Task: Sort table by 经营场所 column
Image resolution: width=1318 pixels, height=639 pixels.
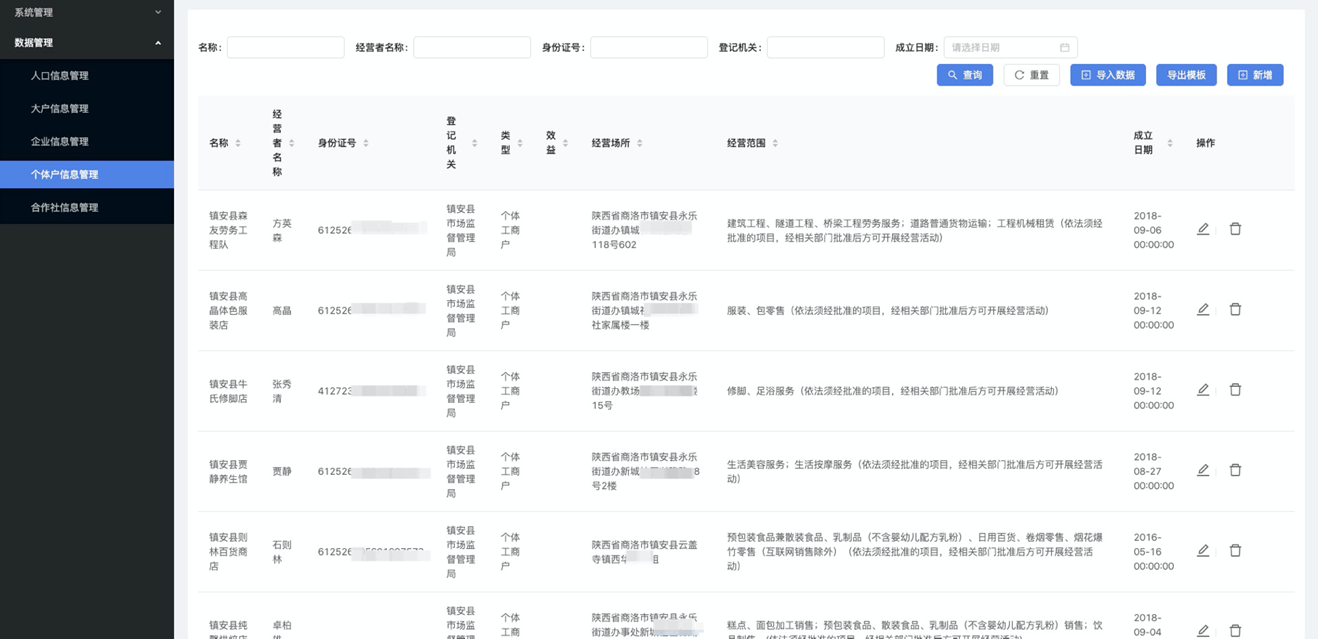Action: click(x=640, y=143)
